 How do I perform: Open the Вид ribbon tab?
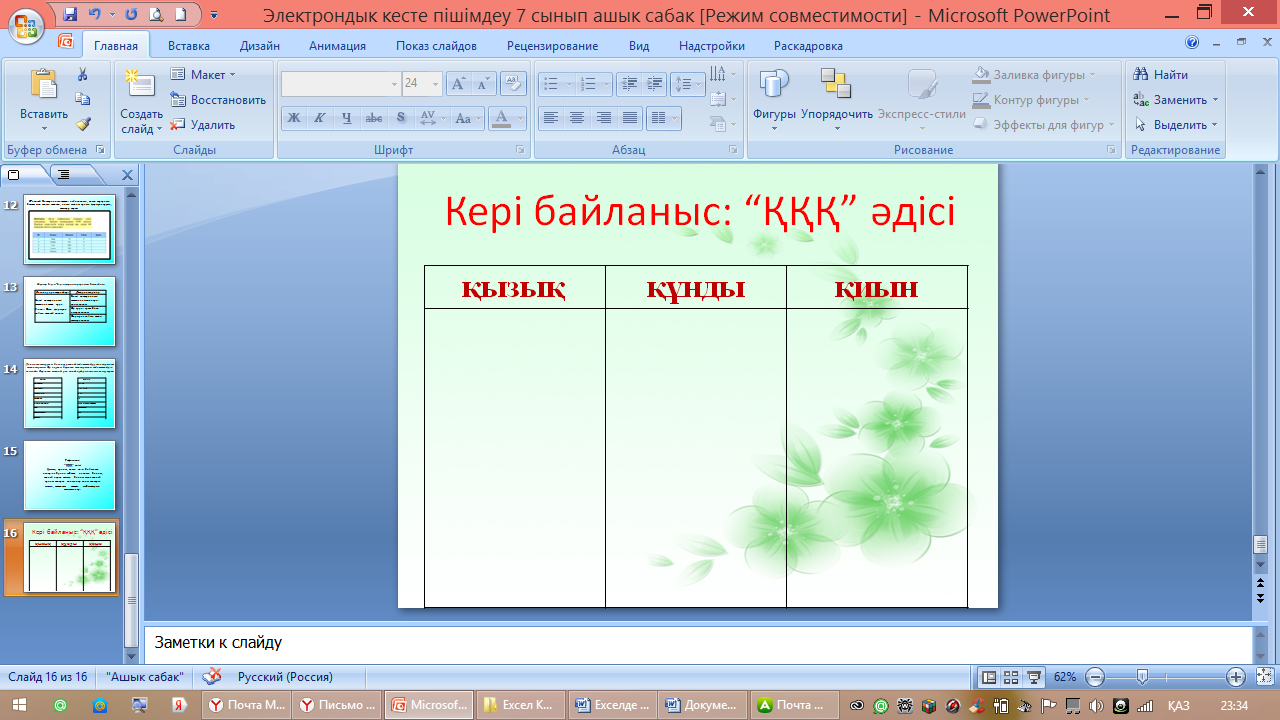(x=639, y=46)
